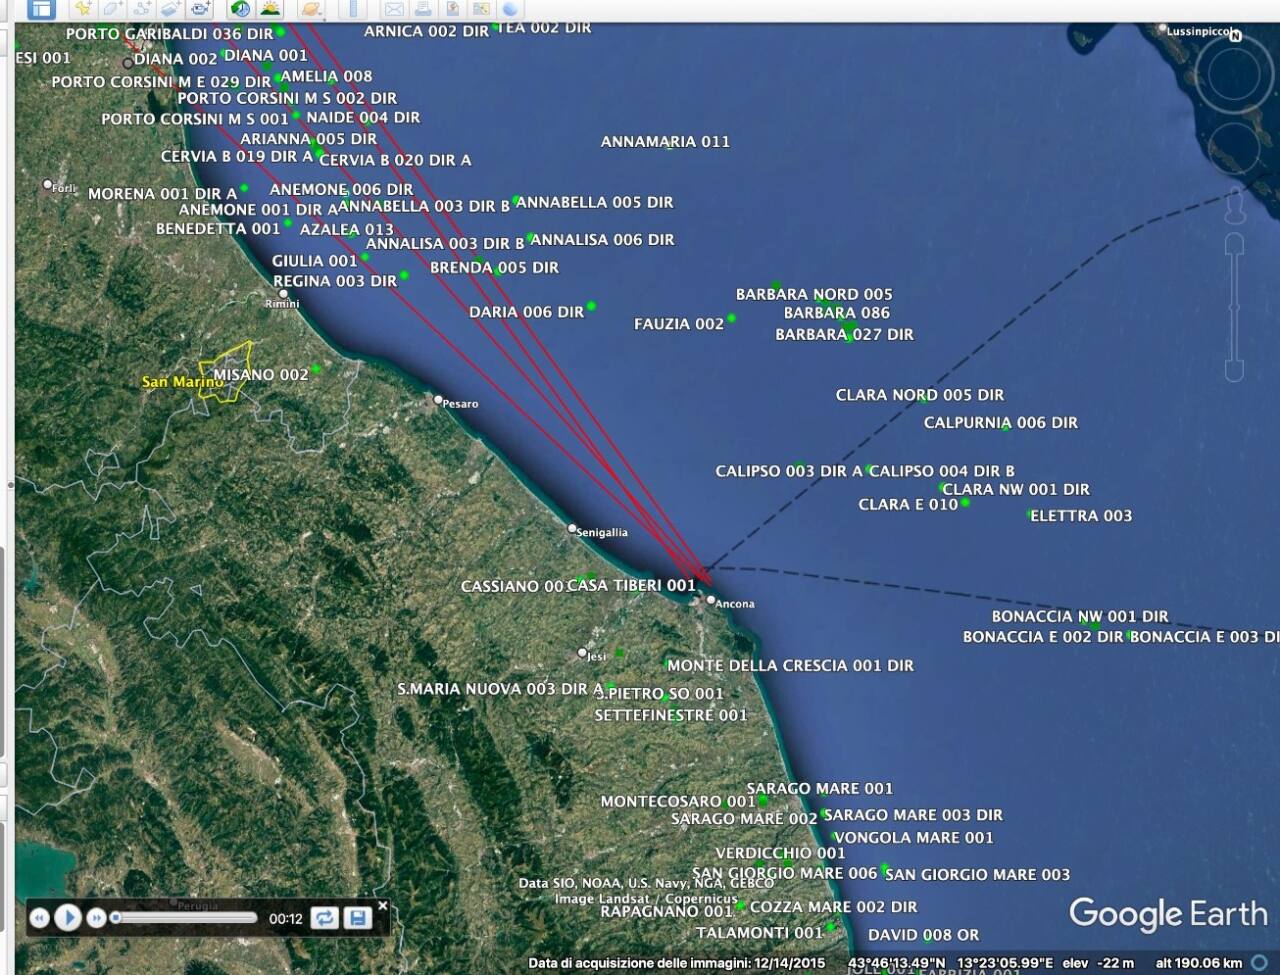
Task: Play the tour
Action: tap(68, 917)
